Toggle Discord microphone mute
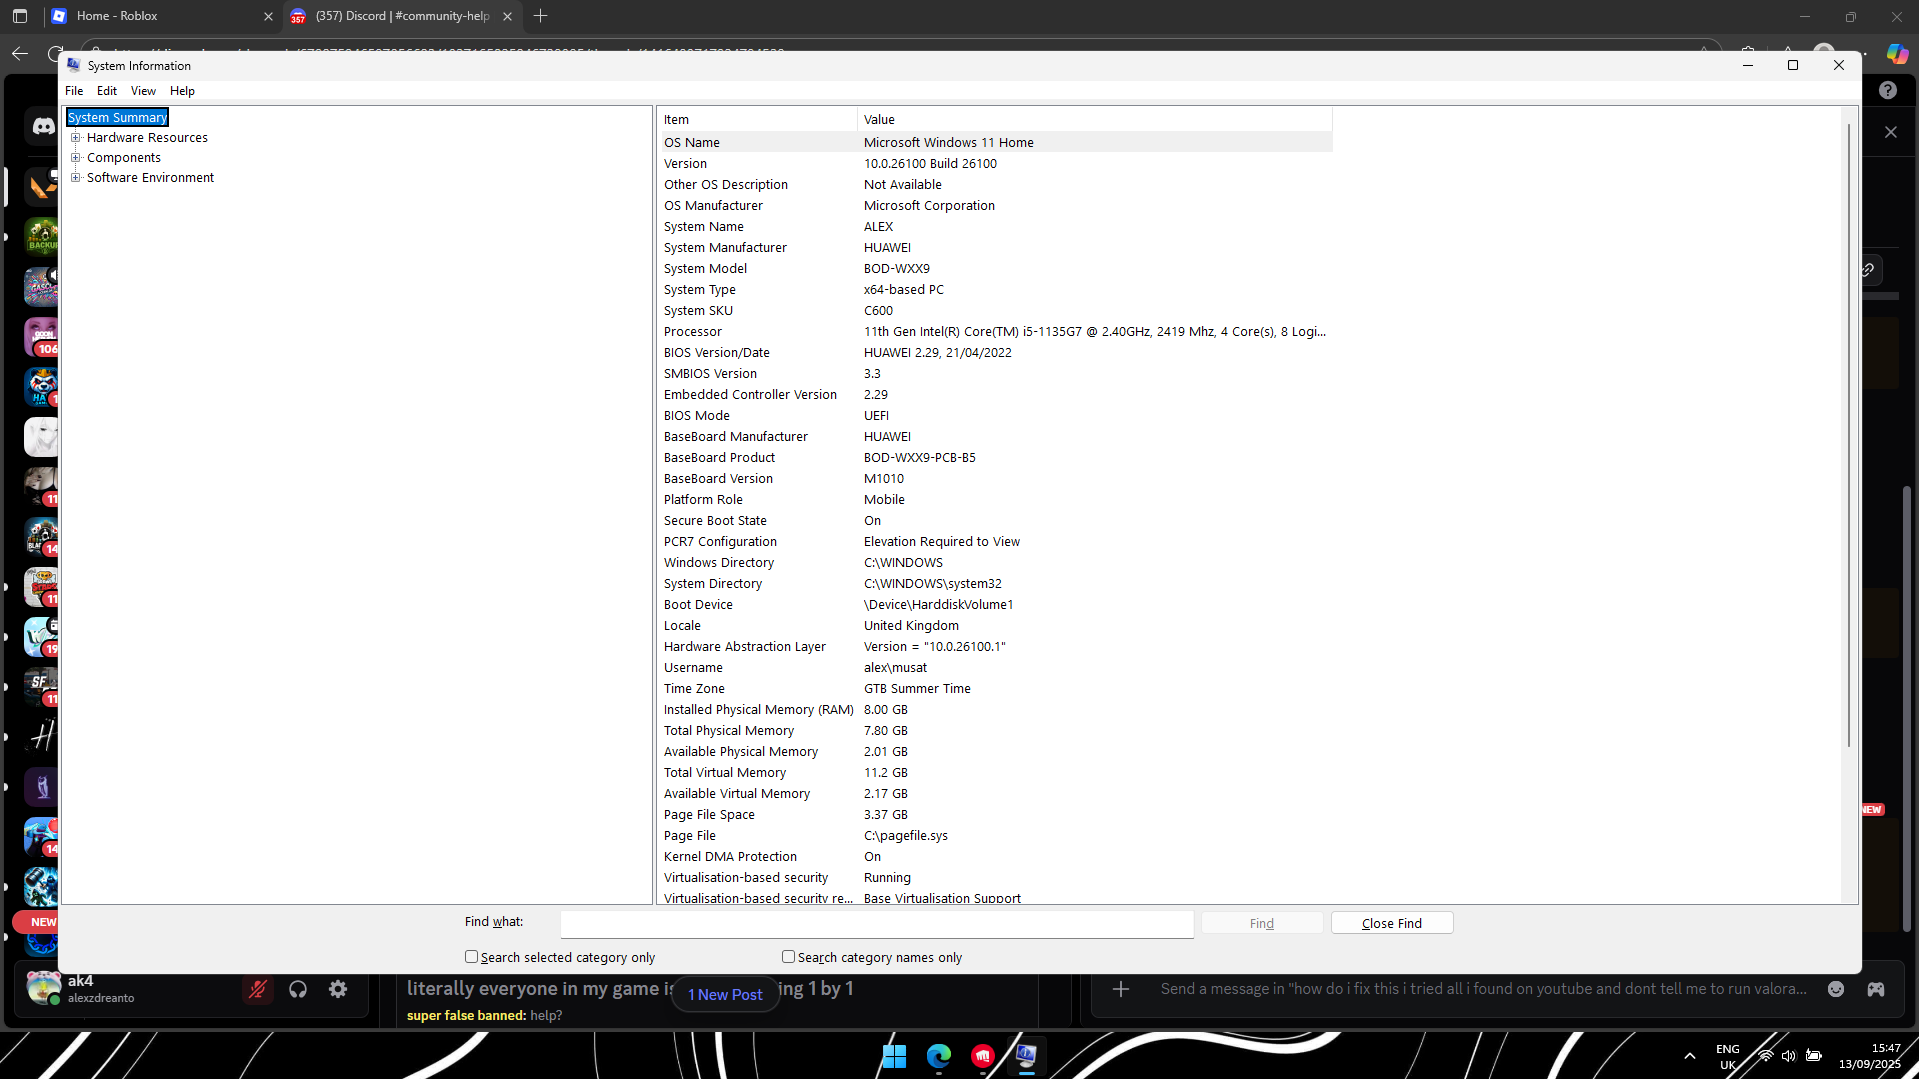This screenshot has width=1919, height=1079. coord(258,989)
